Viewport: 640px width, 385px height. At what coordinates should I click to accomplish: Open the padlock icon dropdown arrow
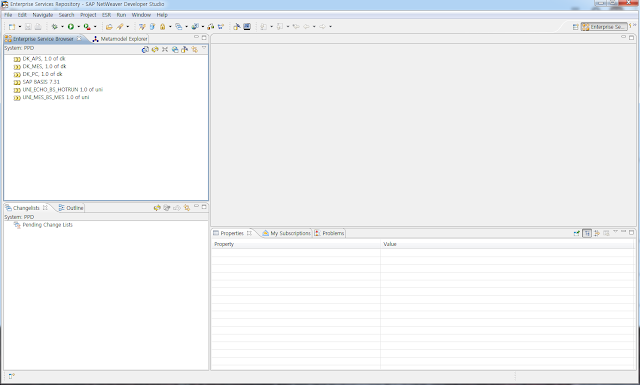point(170,27)
